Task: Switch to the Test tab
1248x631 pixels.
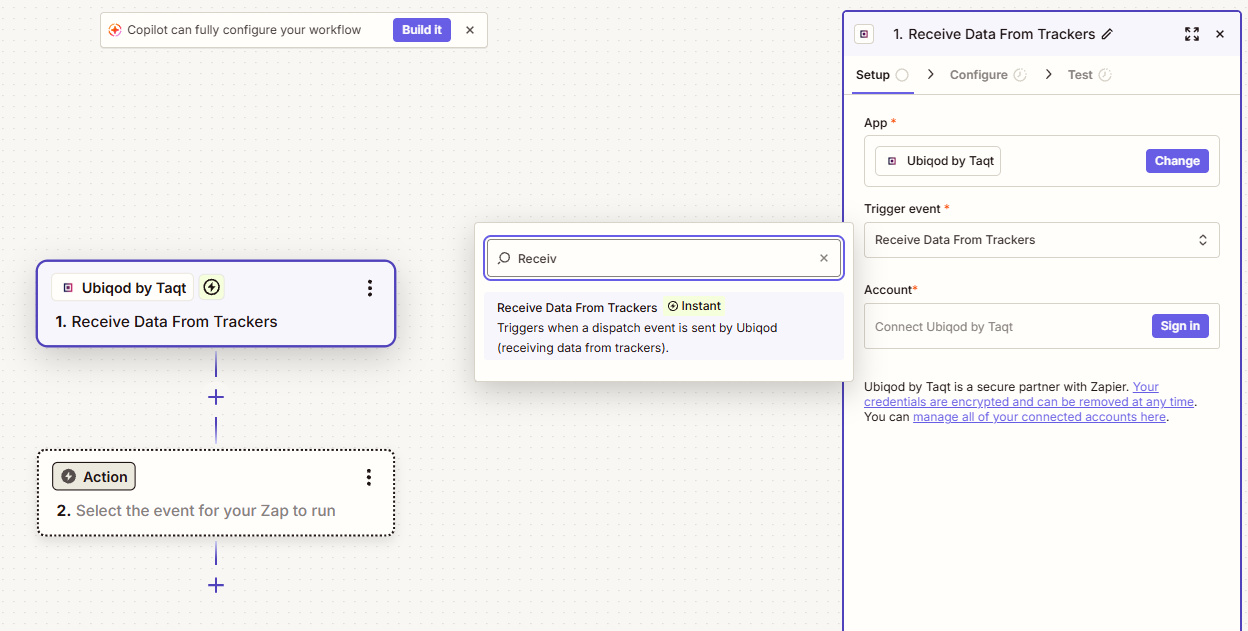Action: (1080, 75)
